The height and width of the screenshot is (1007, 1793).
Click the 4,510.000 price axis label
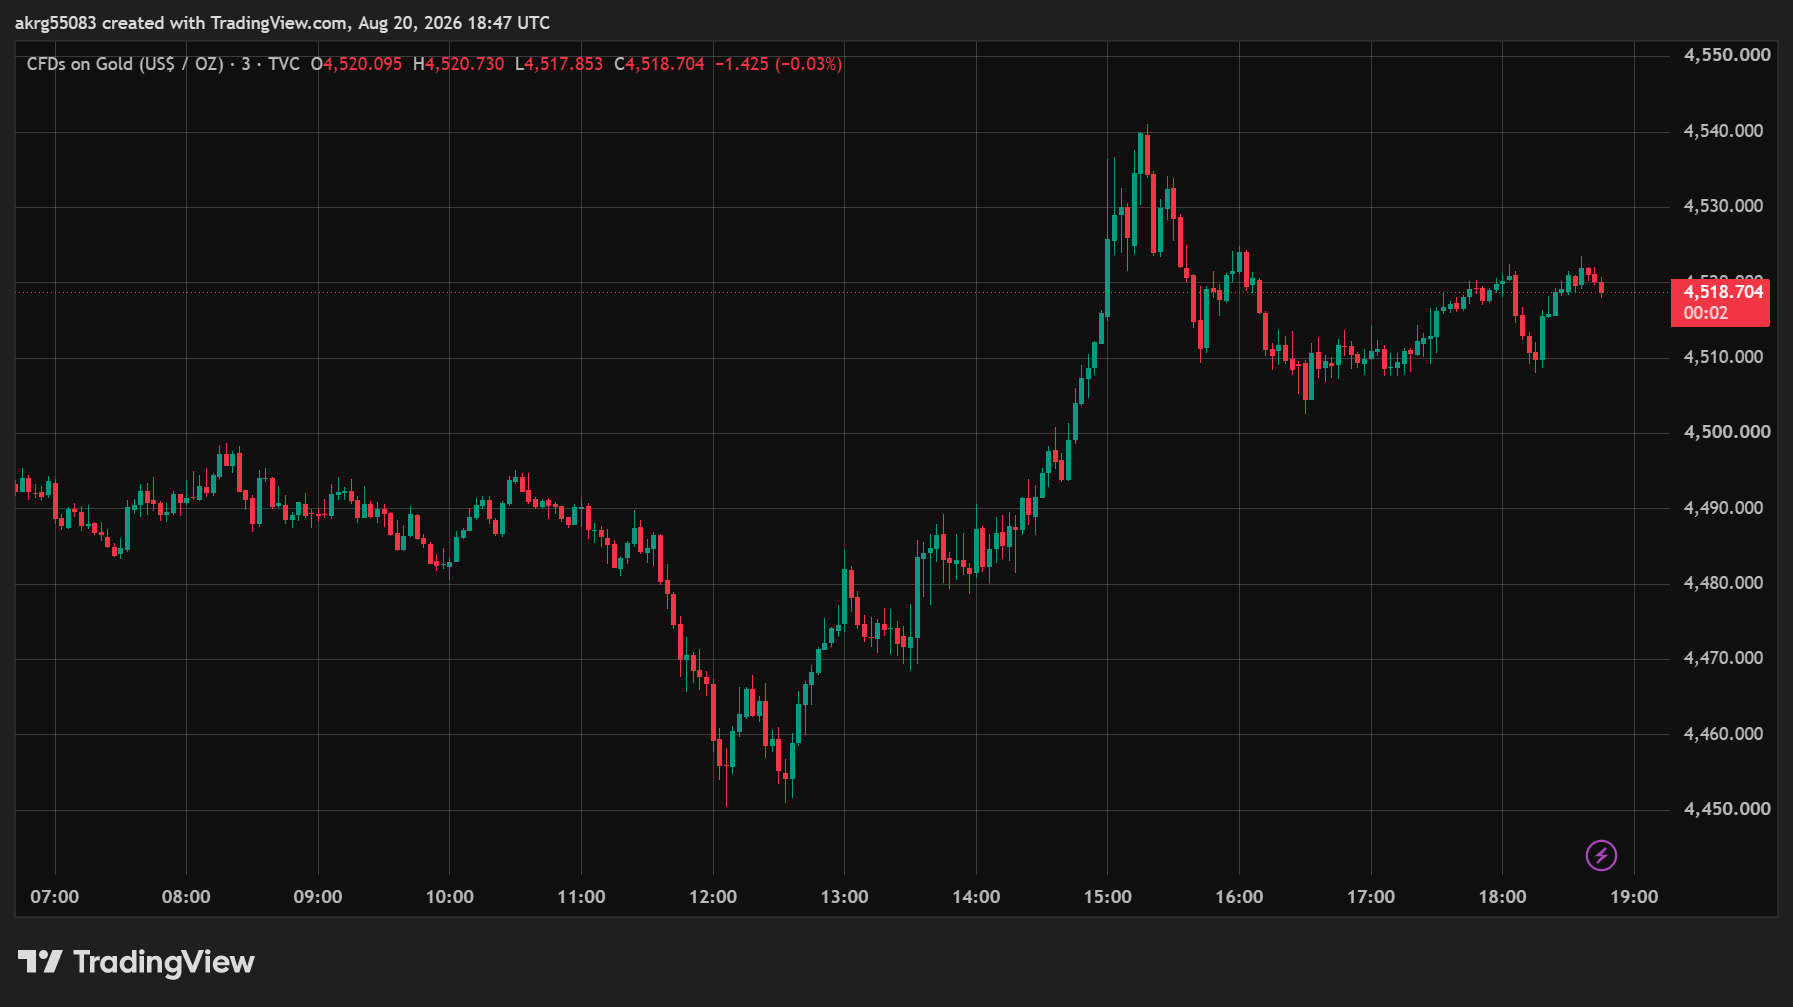click(1723, 357)
